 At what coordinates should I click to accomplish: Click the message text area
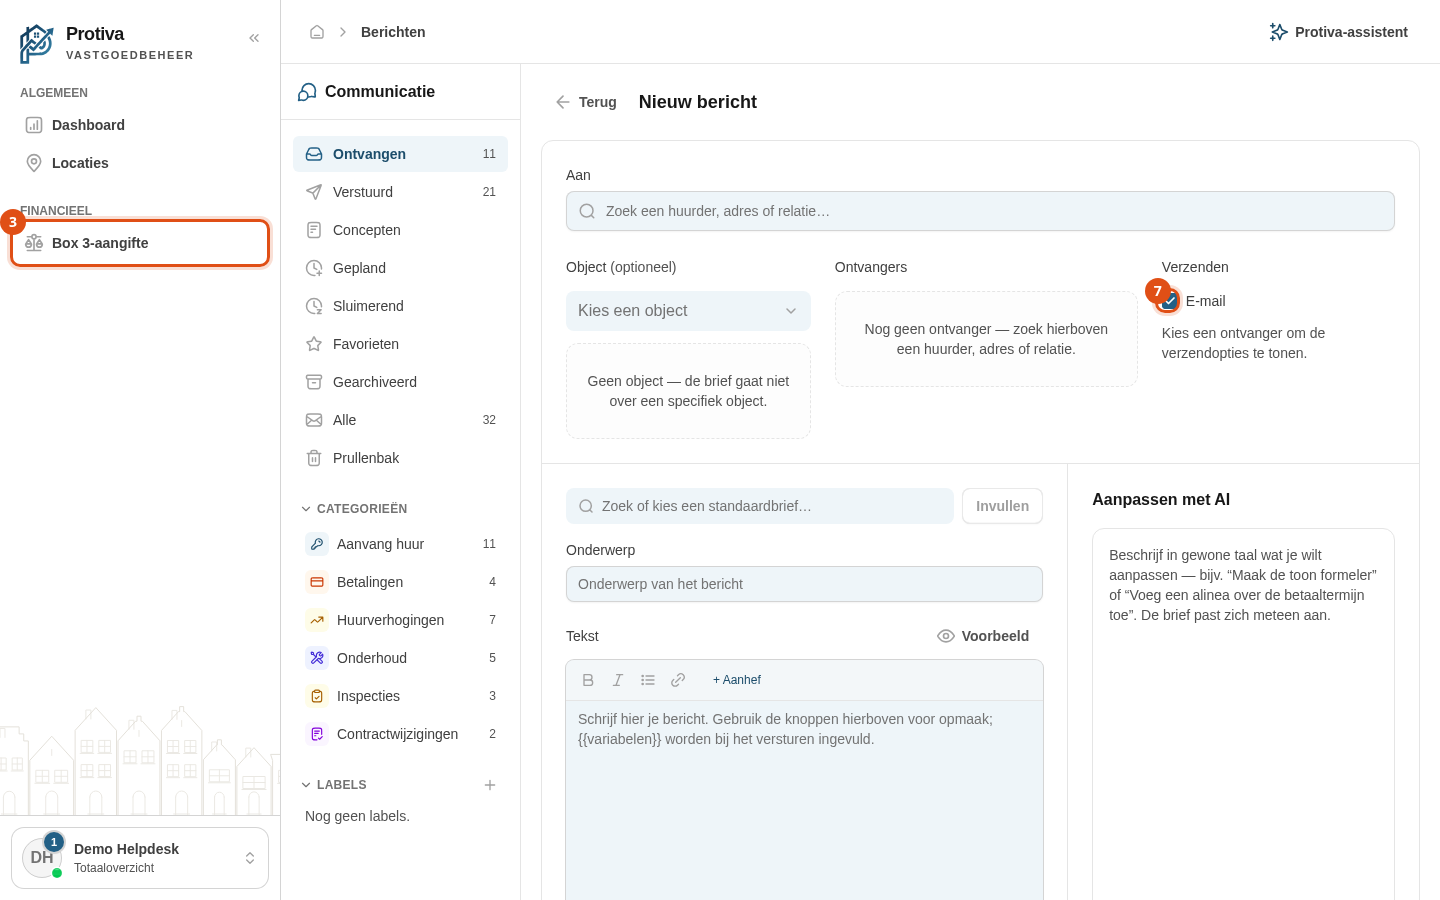point(804,800)
